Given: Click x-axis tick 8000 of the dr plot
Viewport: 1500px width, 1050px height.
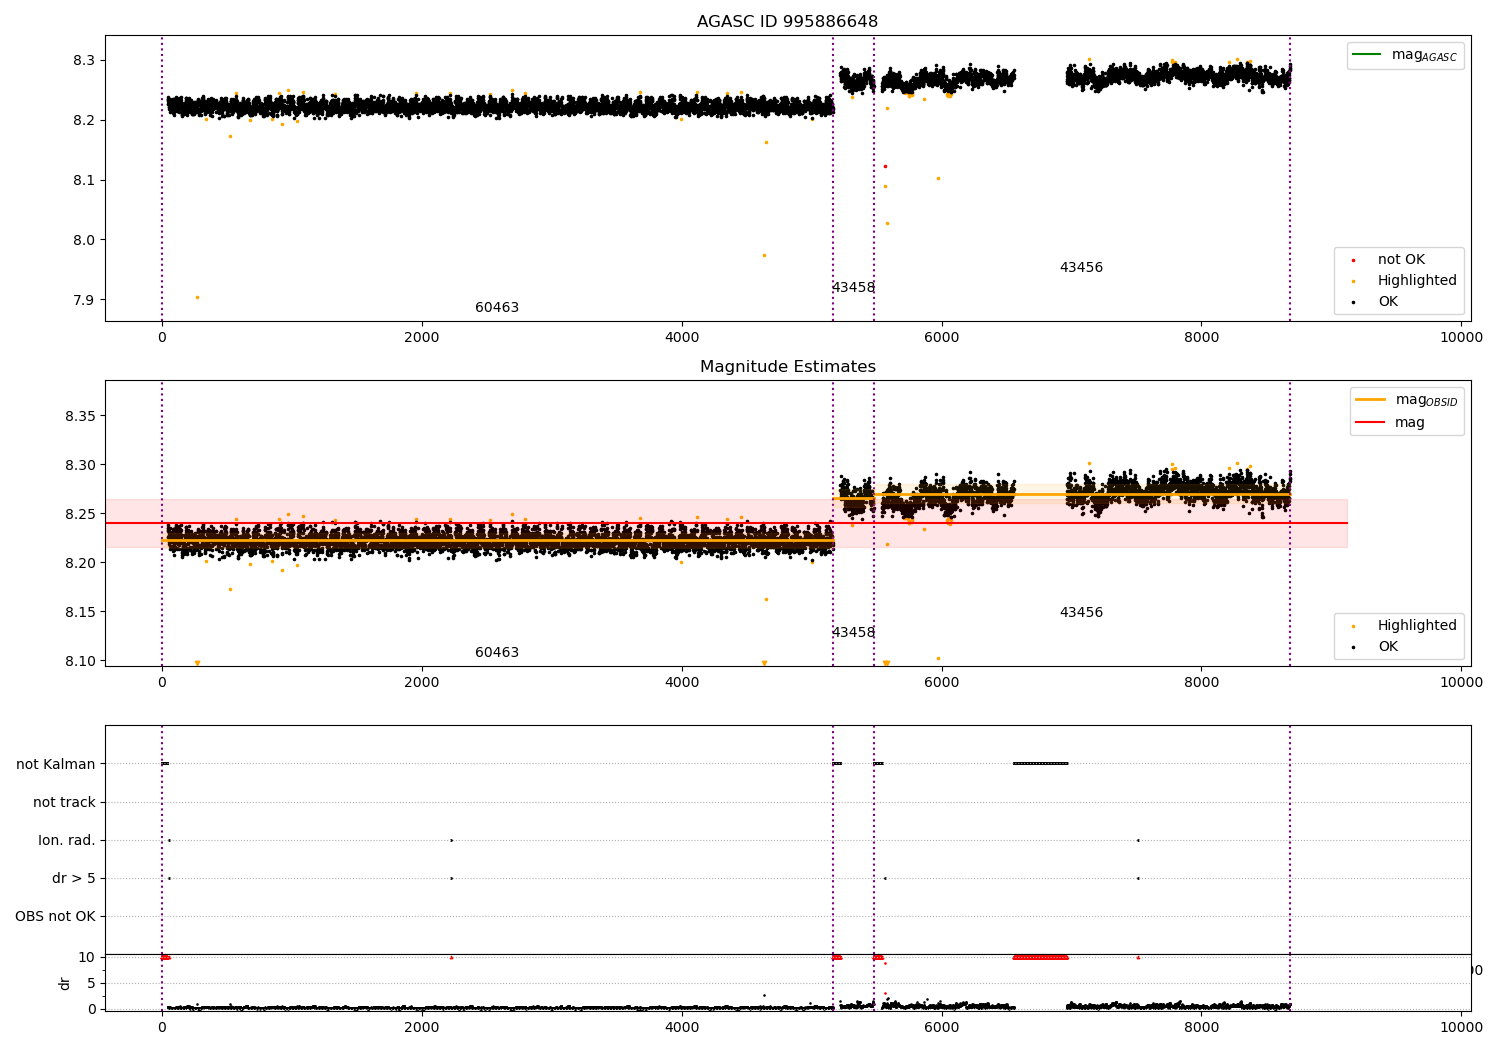Looking at the screenshot, I should [1202, 1027].
